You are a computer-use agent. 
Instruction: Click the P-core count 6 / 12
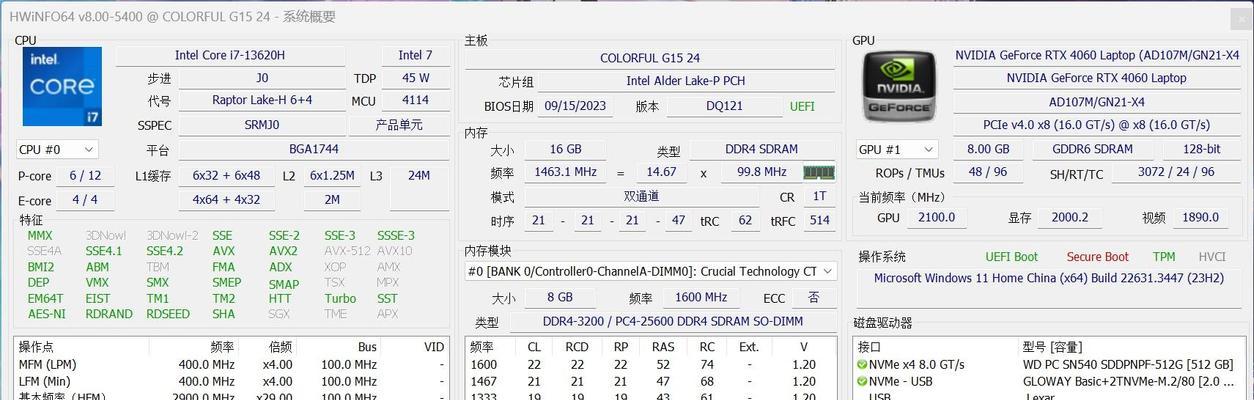(85, 175)
